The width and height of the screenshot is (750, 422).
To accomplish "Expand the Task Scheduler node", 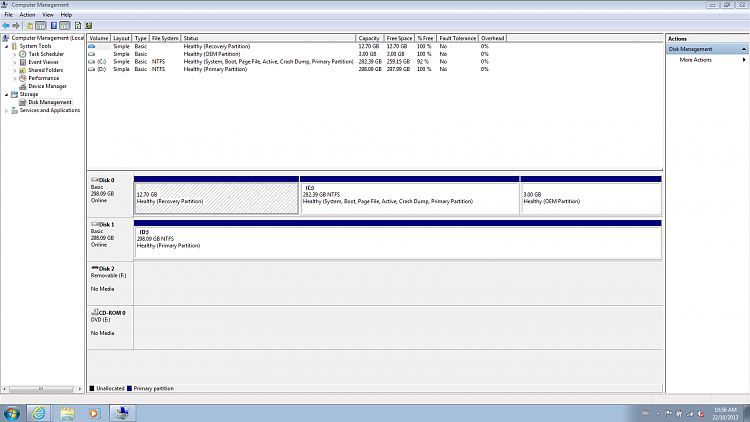I will [15, 55].
